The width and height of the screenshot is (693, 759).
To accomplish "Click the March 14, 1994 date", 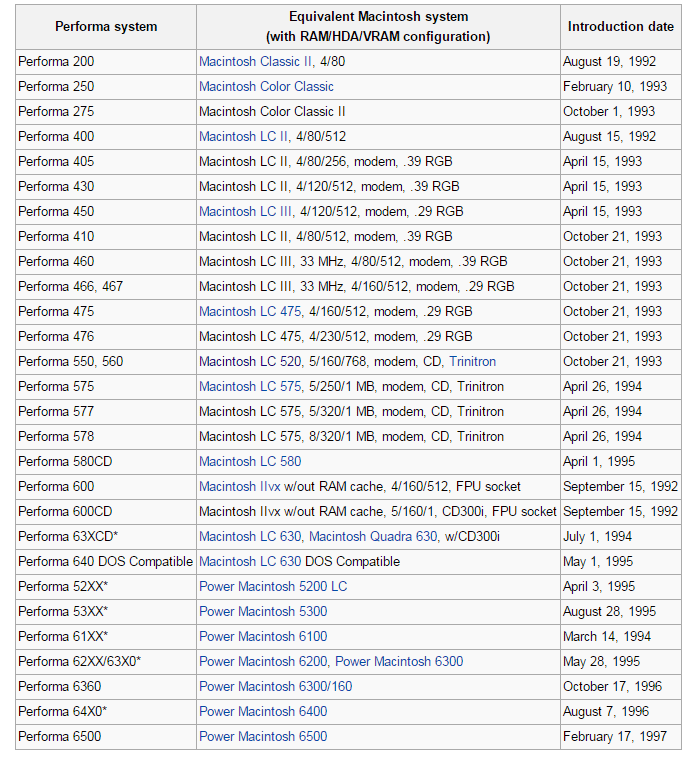I will (607, 637).
